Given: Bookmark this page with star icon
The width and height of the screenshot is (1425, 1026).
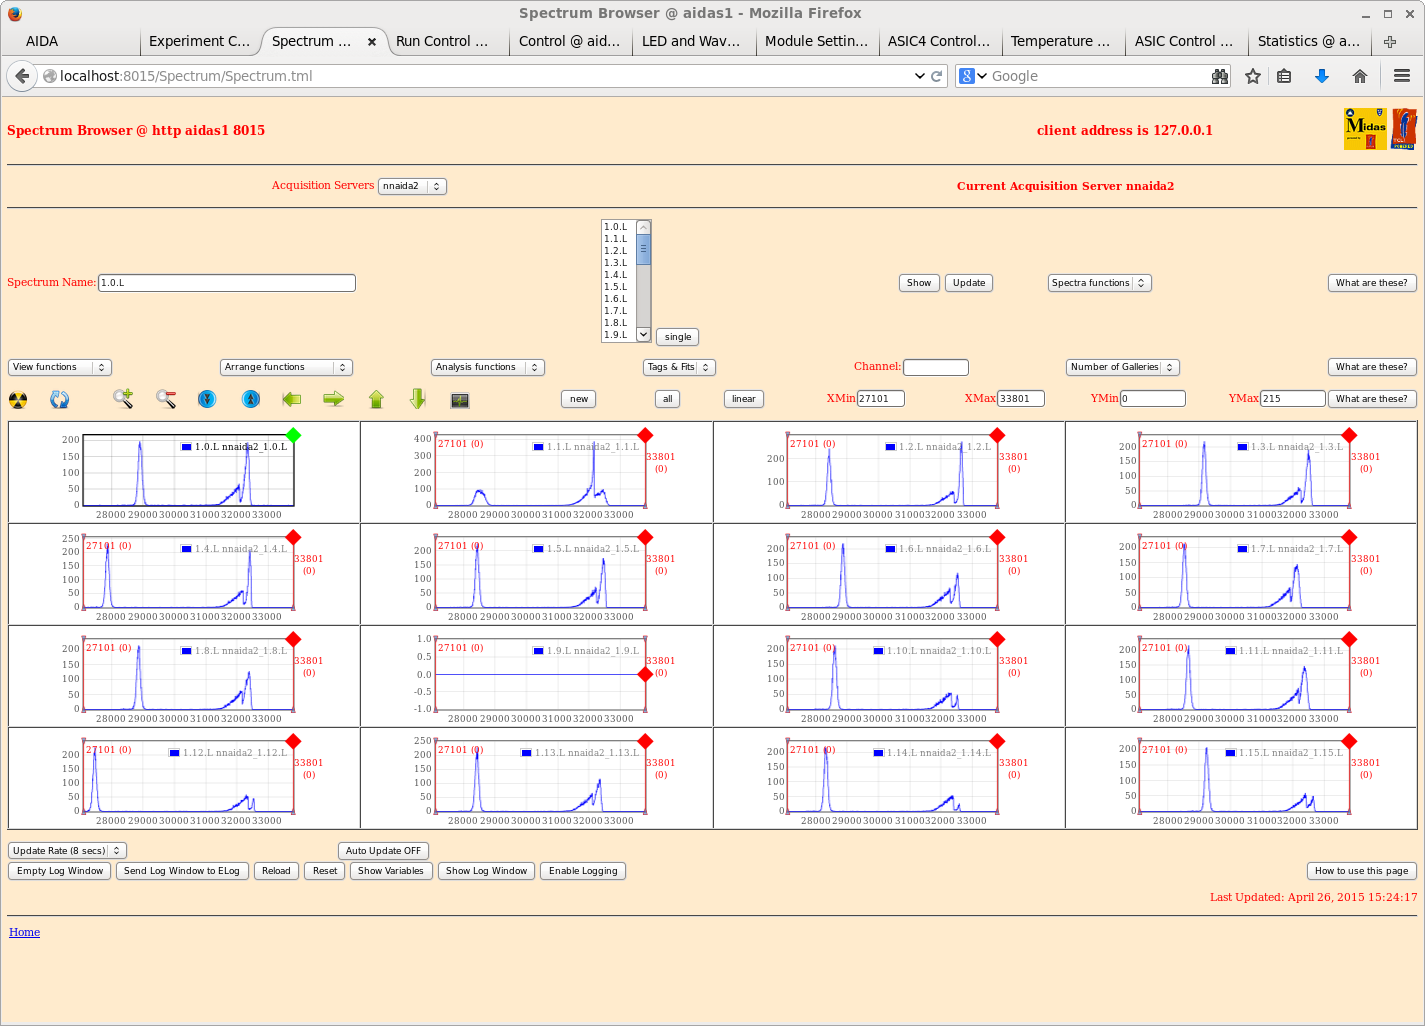Looking at the screenshot, I should coord(1252,76).
